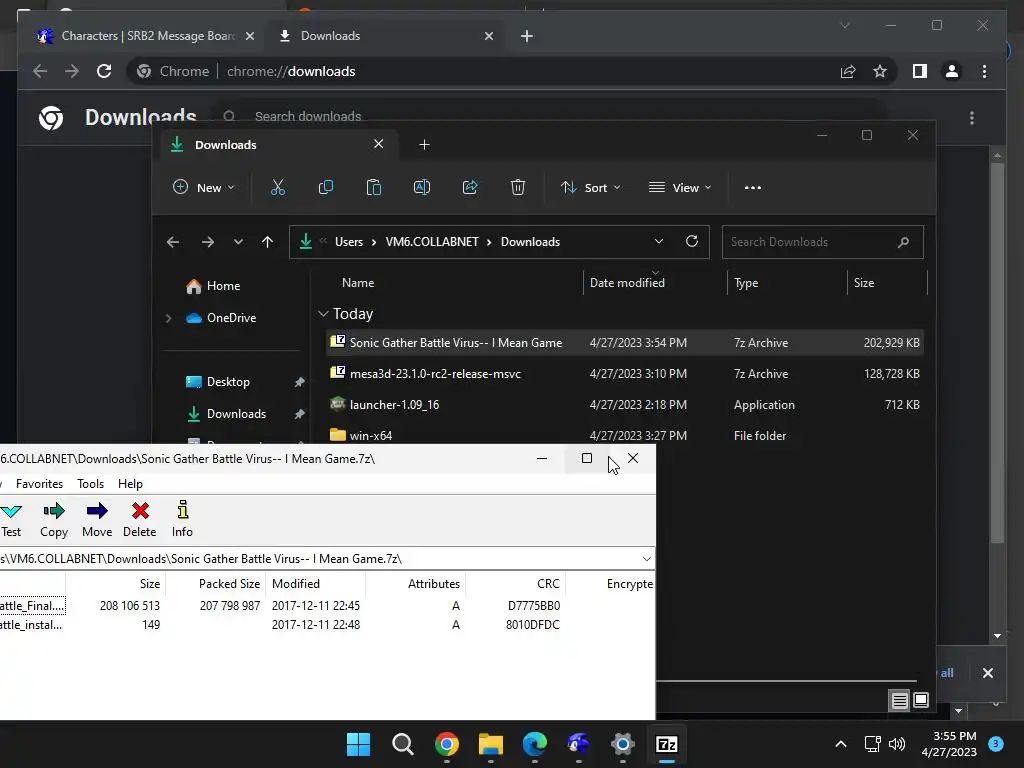
Task: Open Tools menu in 7-Zip
Action: 90,484
